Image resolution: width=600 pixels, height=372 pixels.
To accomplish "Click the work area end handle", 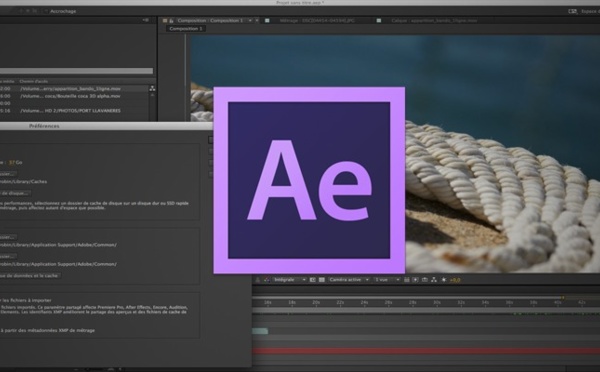I will click(x=563, y=297).
